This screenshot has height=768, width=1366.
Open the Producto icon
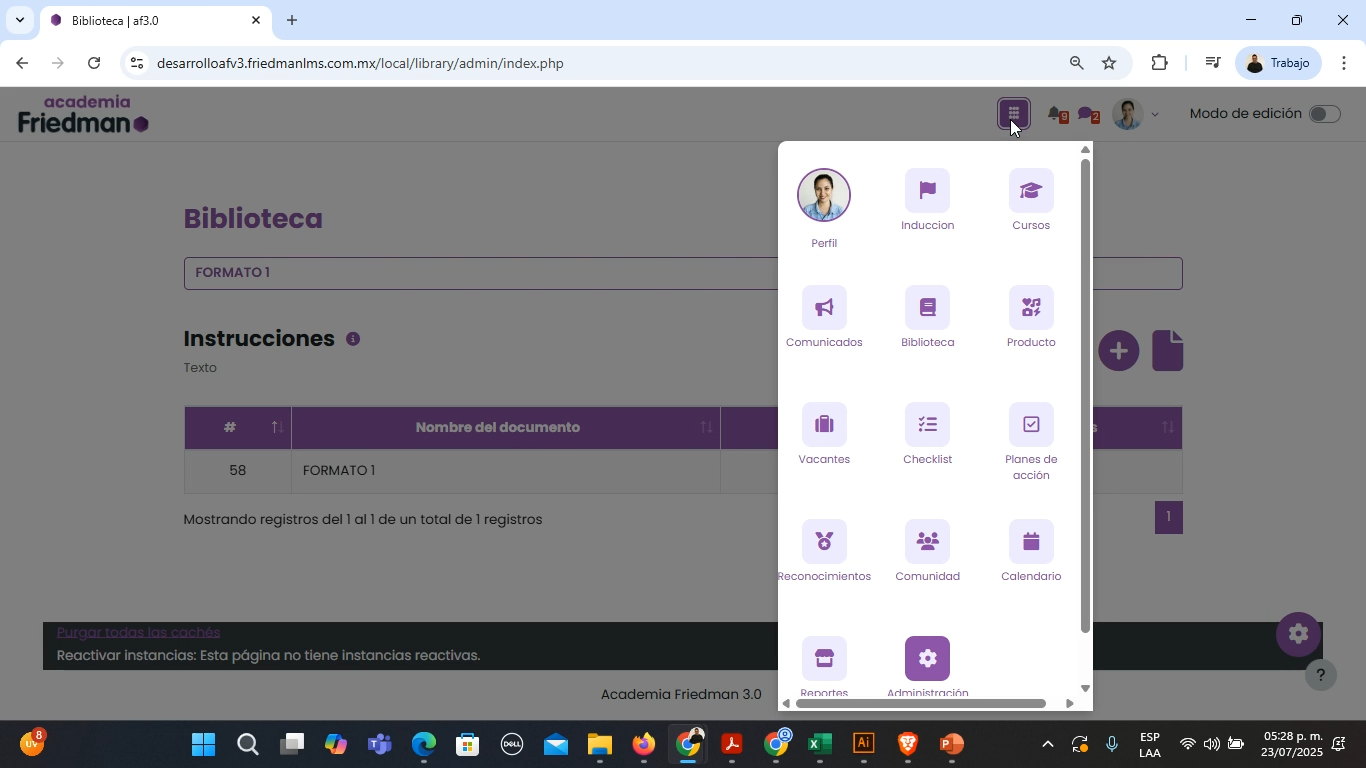1031,307
